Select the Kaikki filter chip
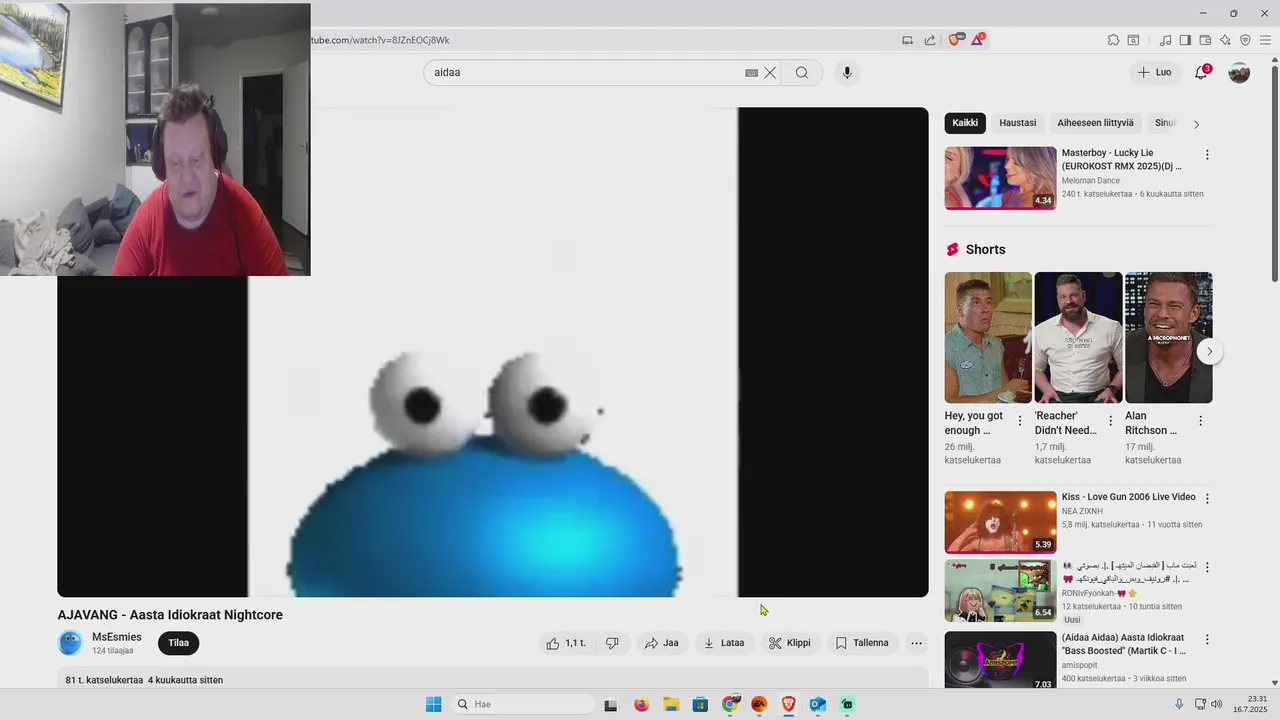The height and width of the screenshot is (720, 1280). tap(965, 123)
